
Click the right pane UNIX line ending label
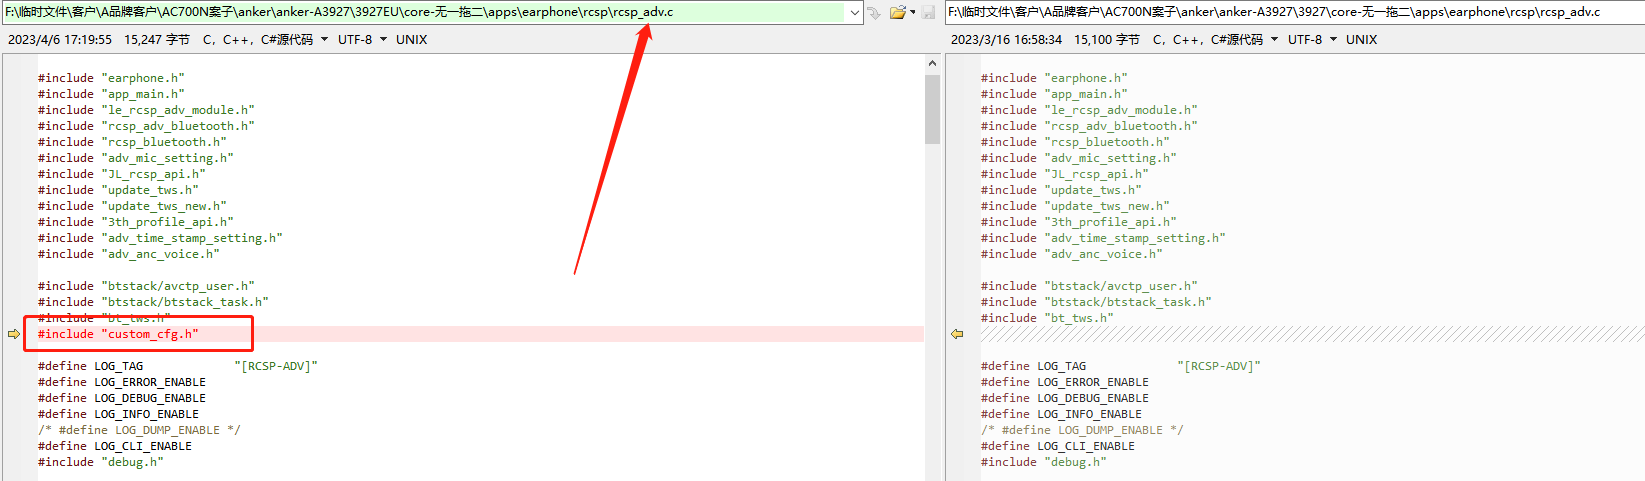1361,40
